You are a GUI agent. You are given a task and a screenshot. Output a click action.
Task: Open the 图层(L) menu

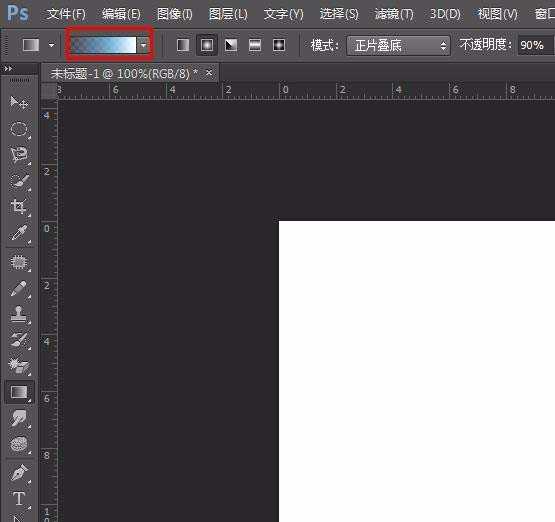tap(228, 15)
